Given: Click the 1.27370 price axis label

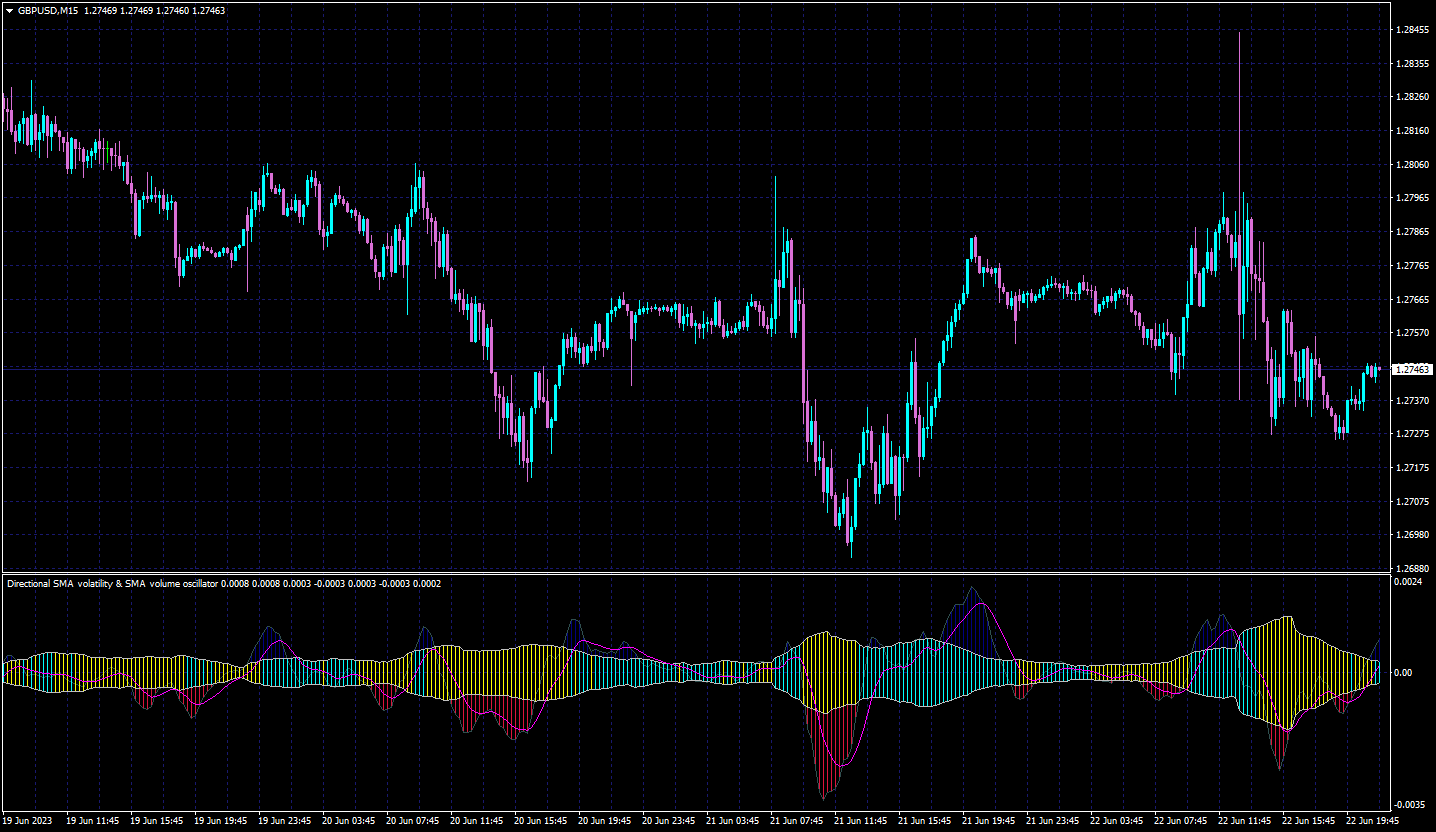Looking at the screenshot, I should 1412,401.
